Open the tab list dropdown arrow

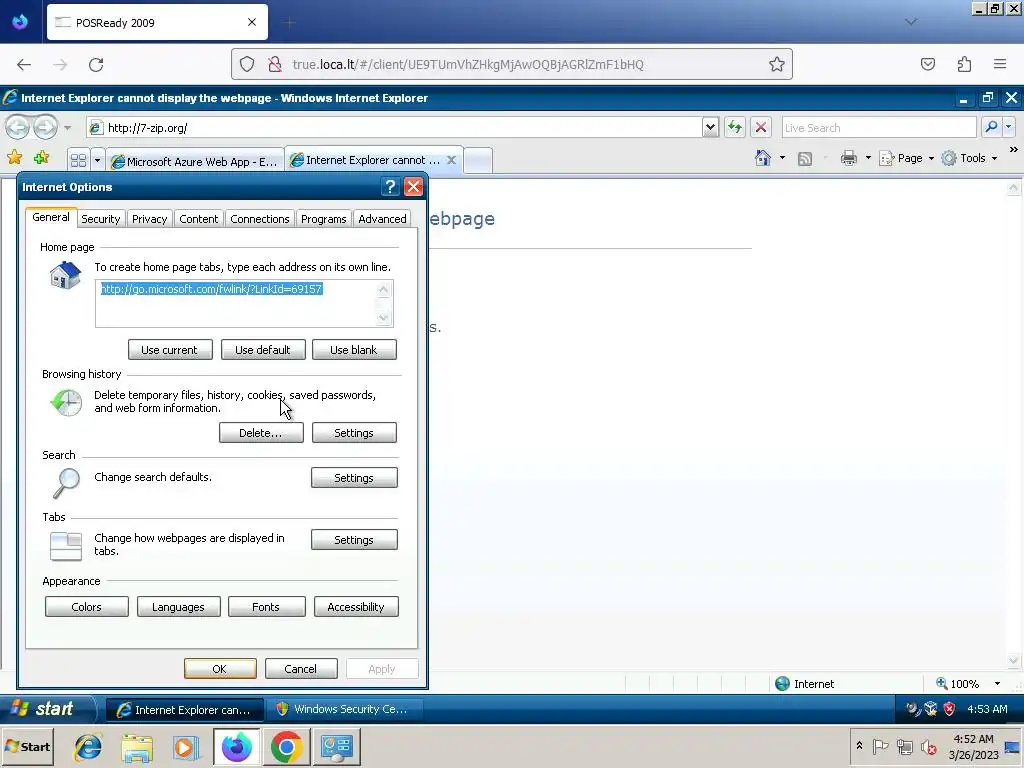coord(97,160)
